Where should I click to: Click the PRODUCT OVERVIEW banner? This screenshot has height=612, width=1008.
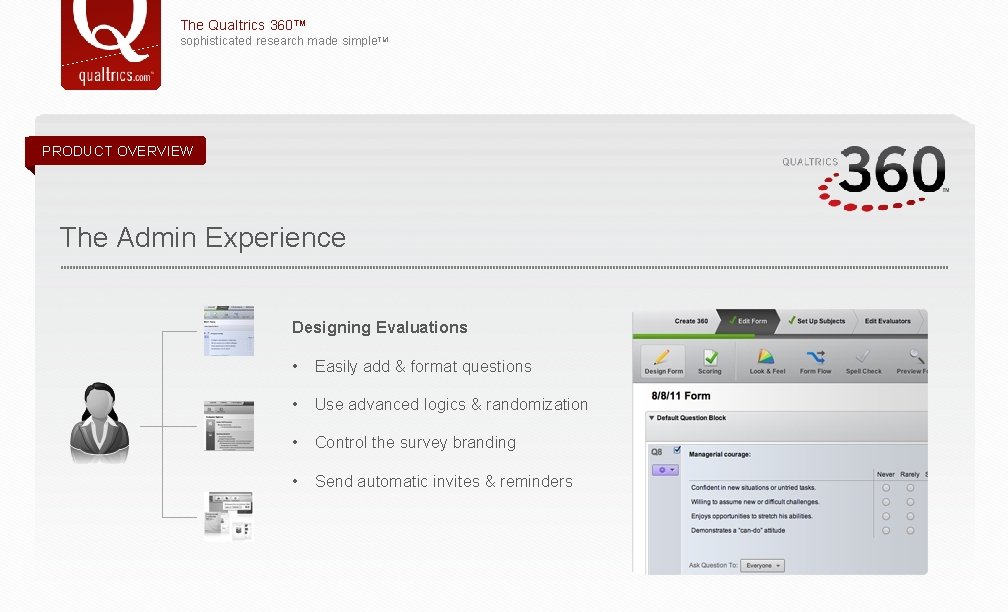[116, 151]
